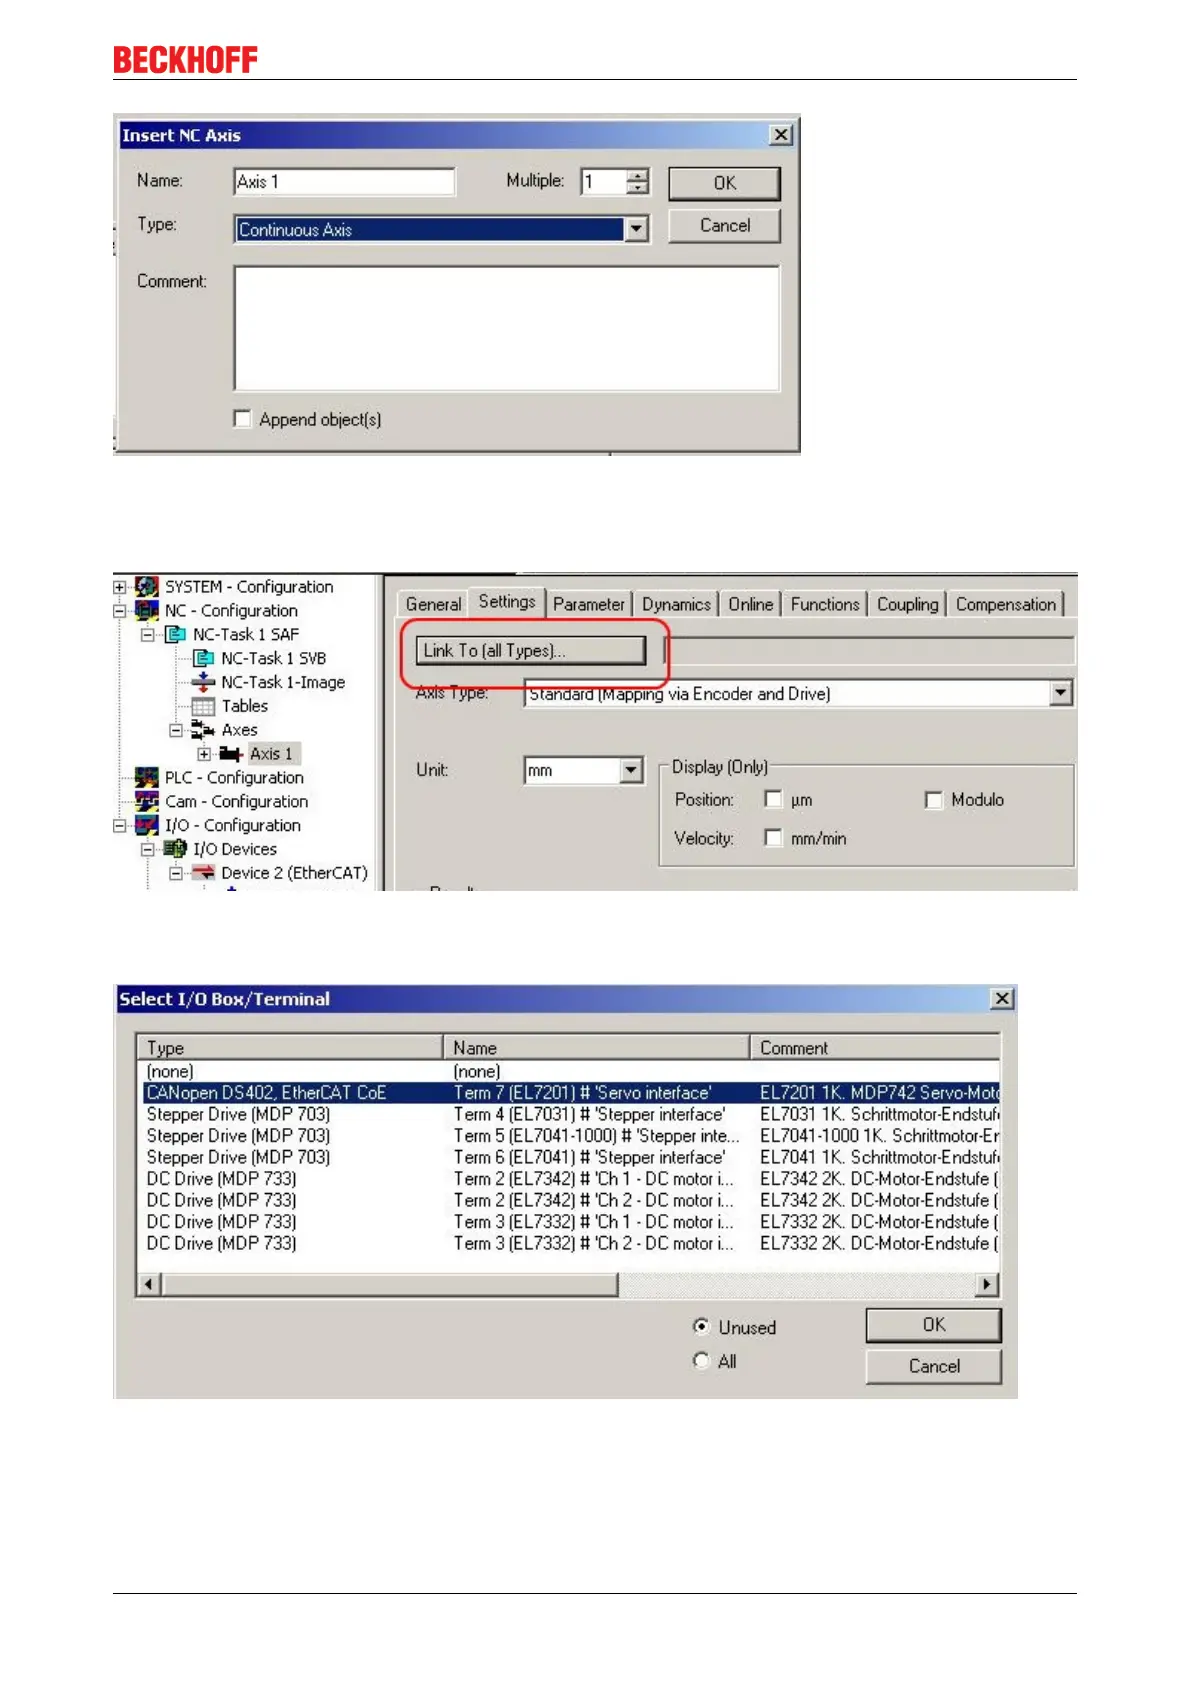Image resolution: width=1191 pixels, height=1684 pixels.
Task: Open the Compensation tab
Action: [x=1006, y=604]
